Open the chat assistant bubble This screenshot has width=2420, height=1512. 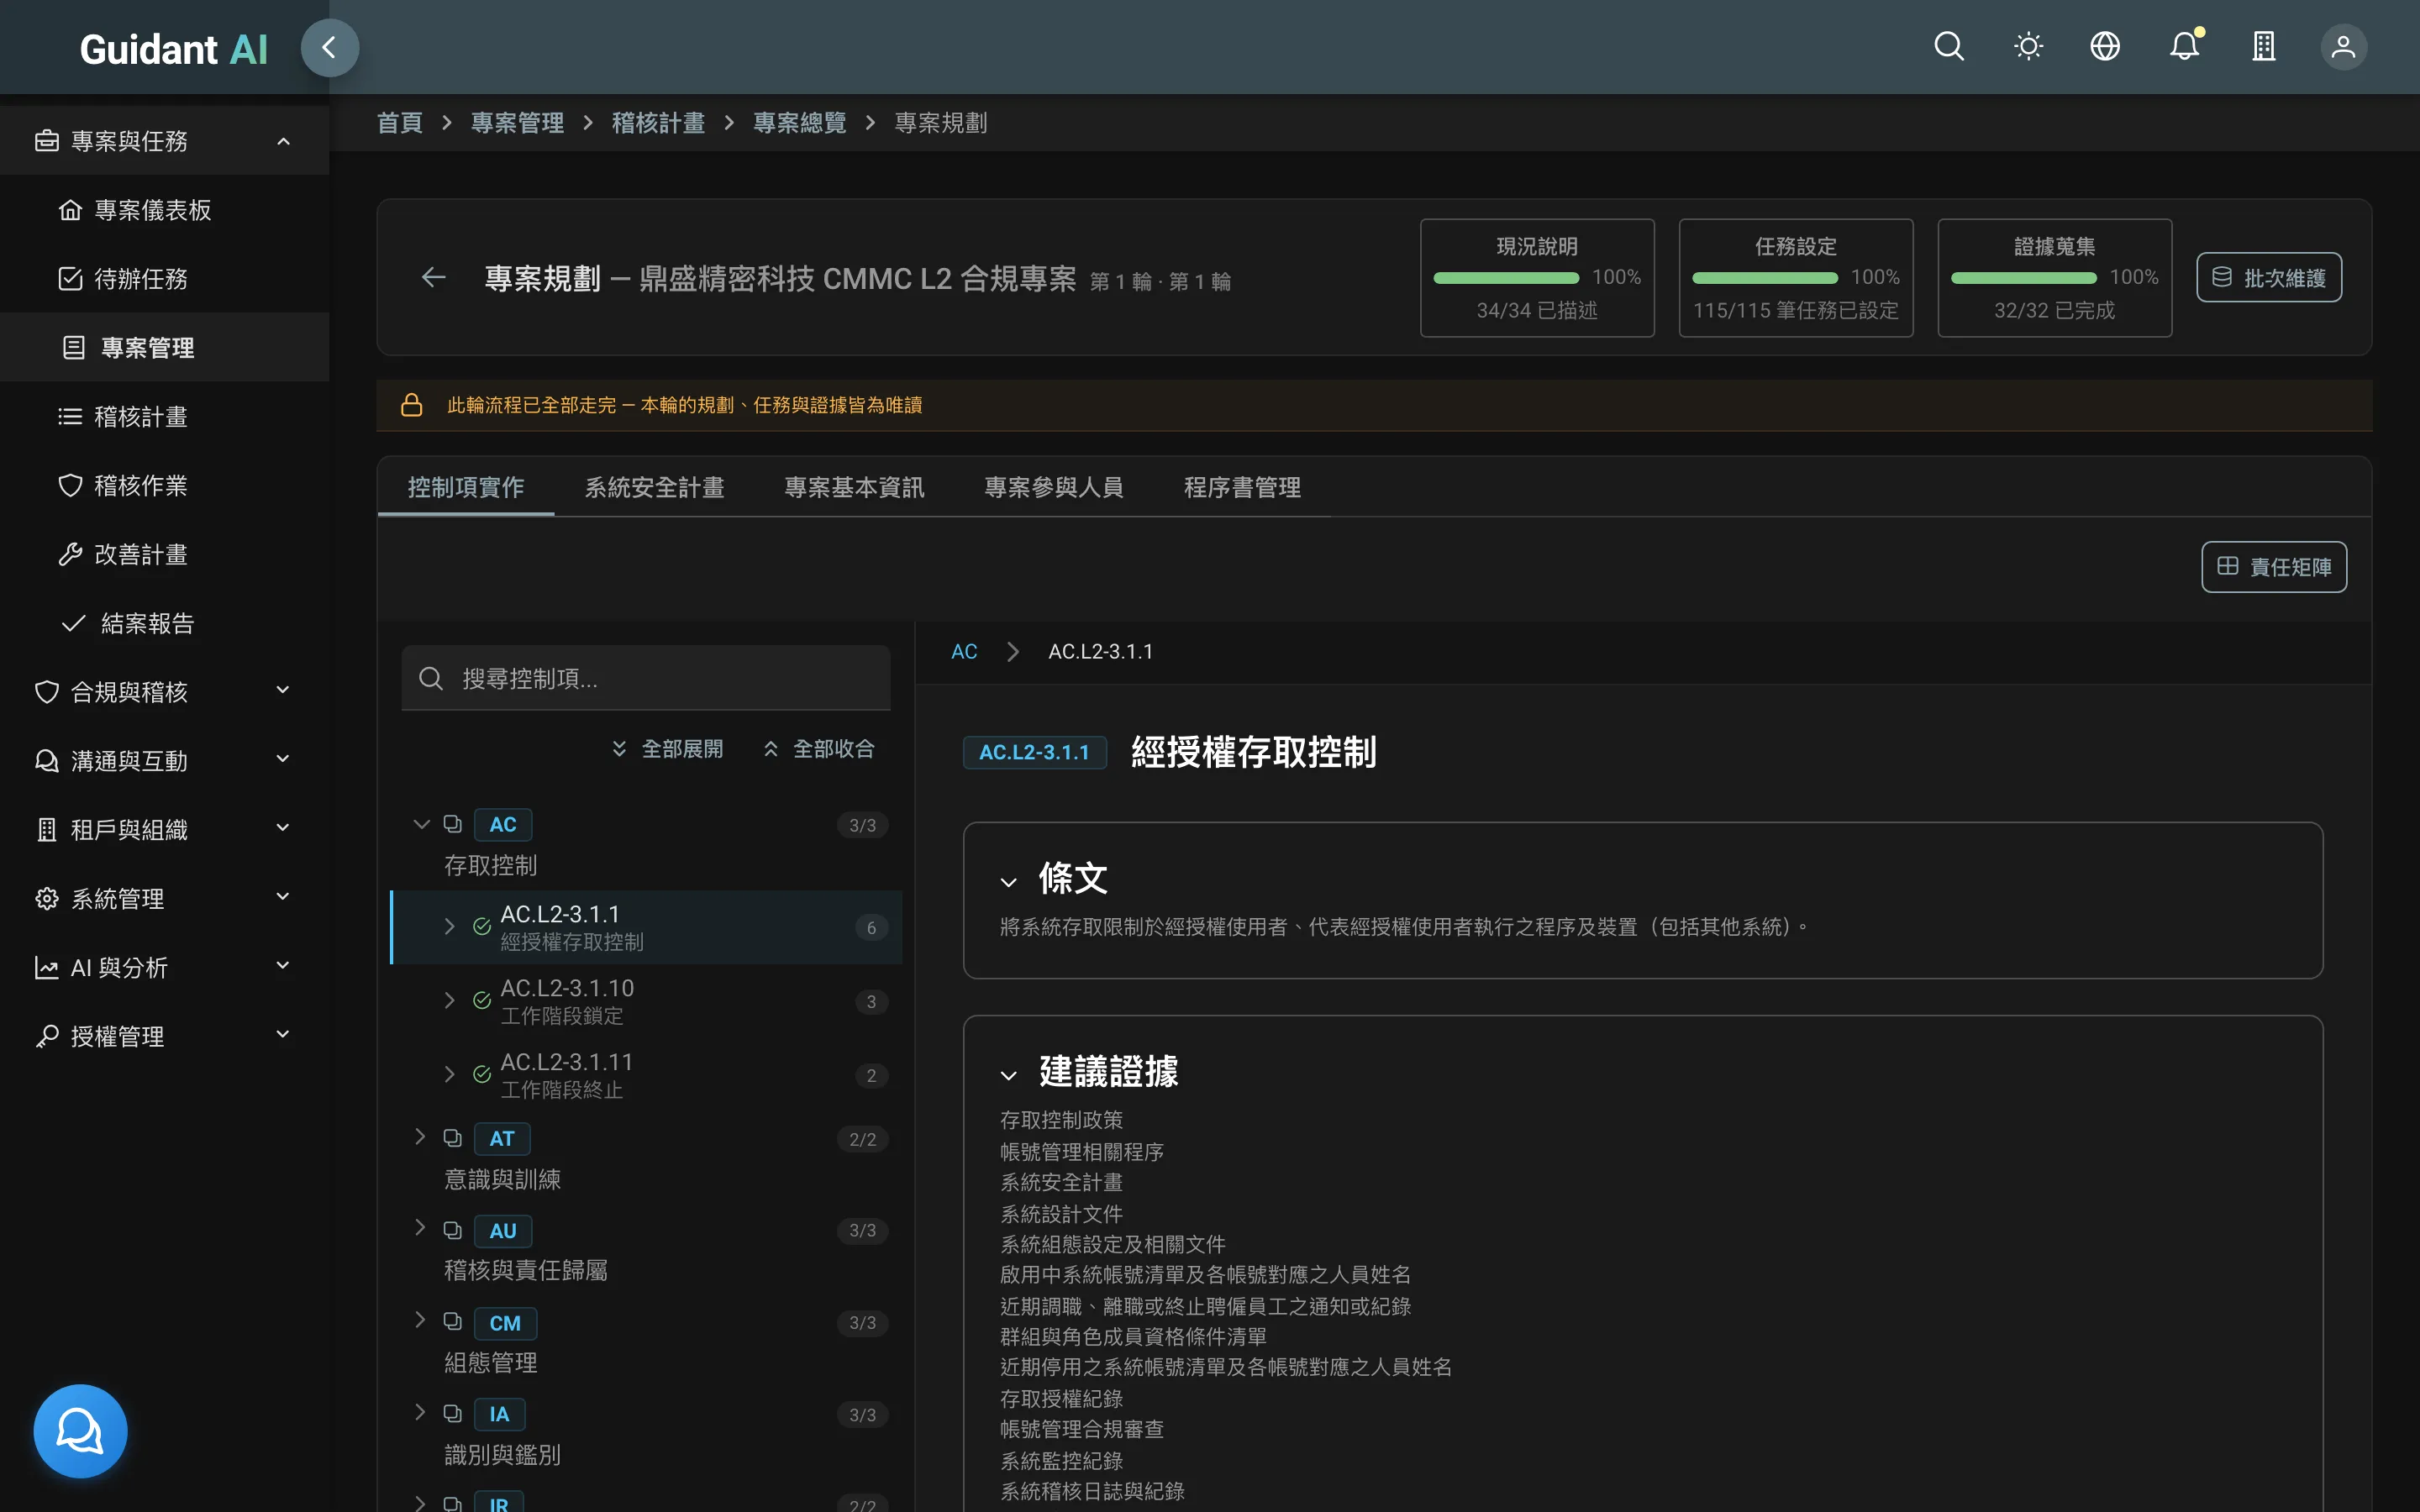pyautogui.click(x=80, y=1430)
